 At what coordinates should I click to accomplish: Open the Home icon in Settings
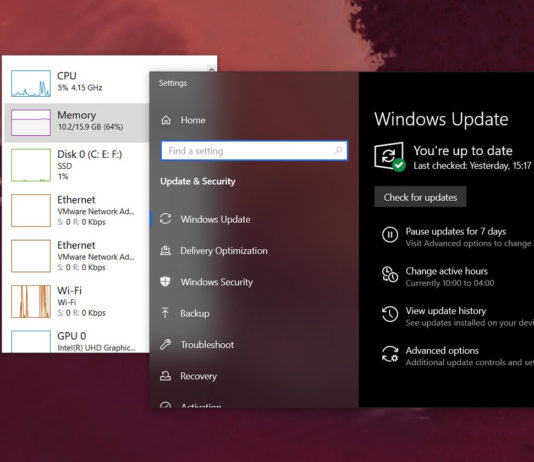pos(166,120)
